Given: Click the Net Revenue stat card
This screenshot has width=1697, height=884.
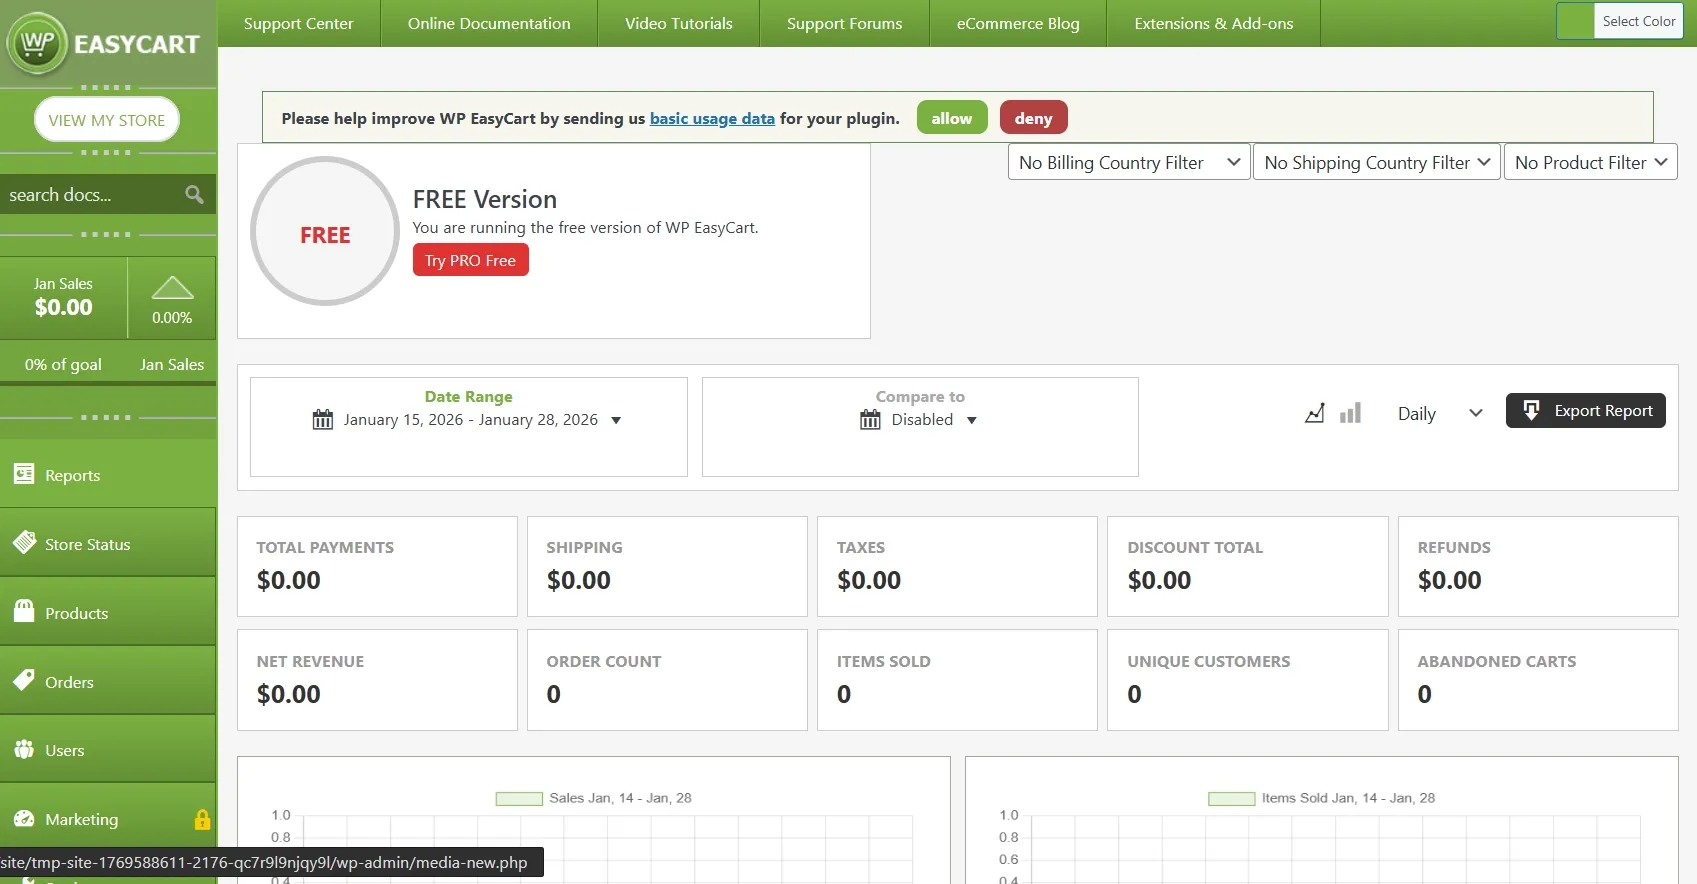Looking at the screenshot, I should point(377,680).
